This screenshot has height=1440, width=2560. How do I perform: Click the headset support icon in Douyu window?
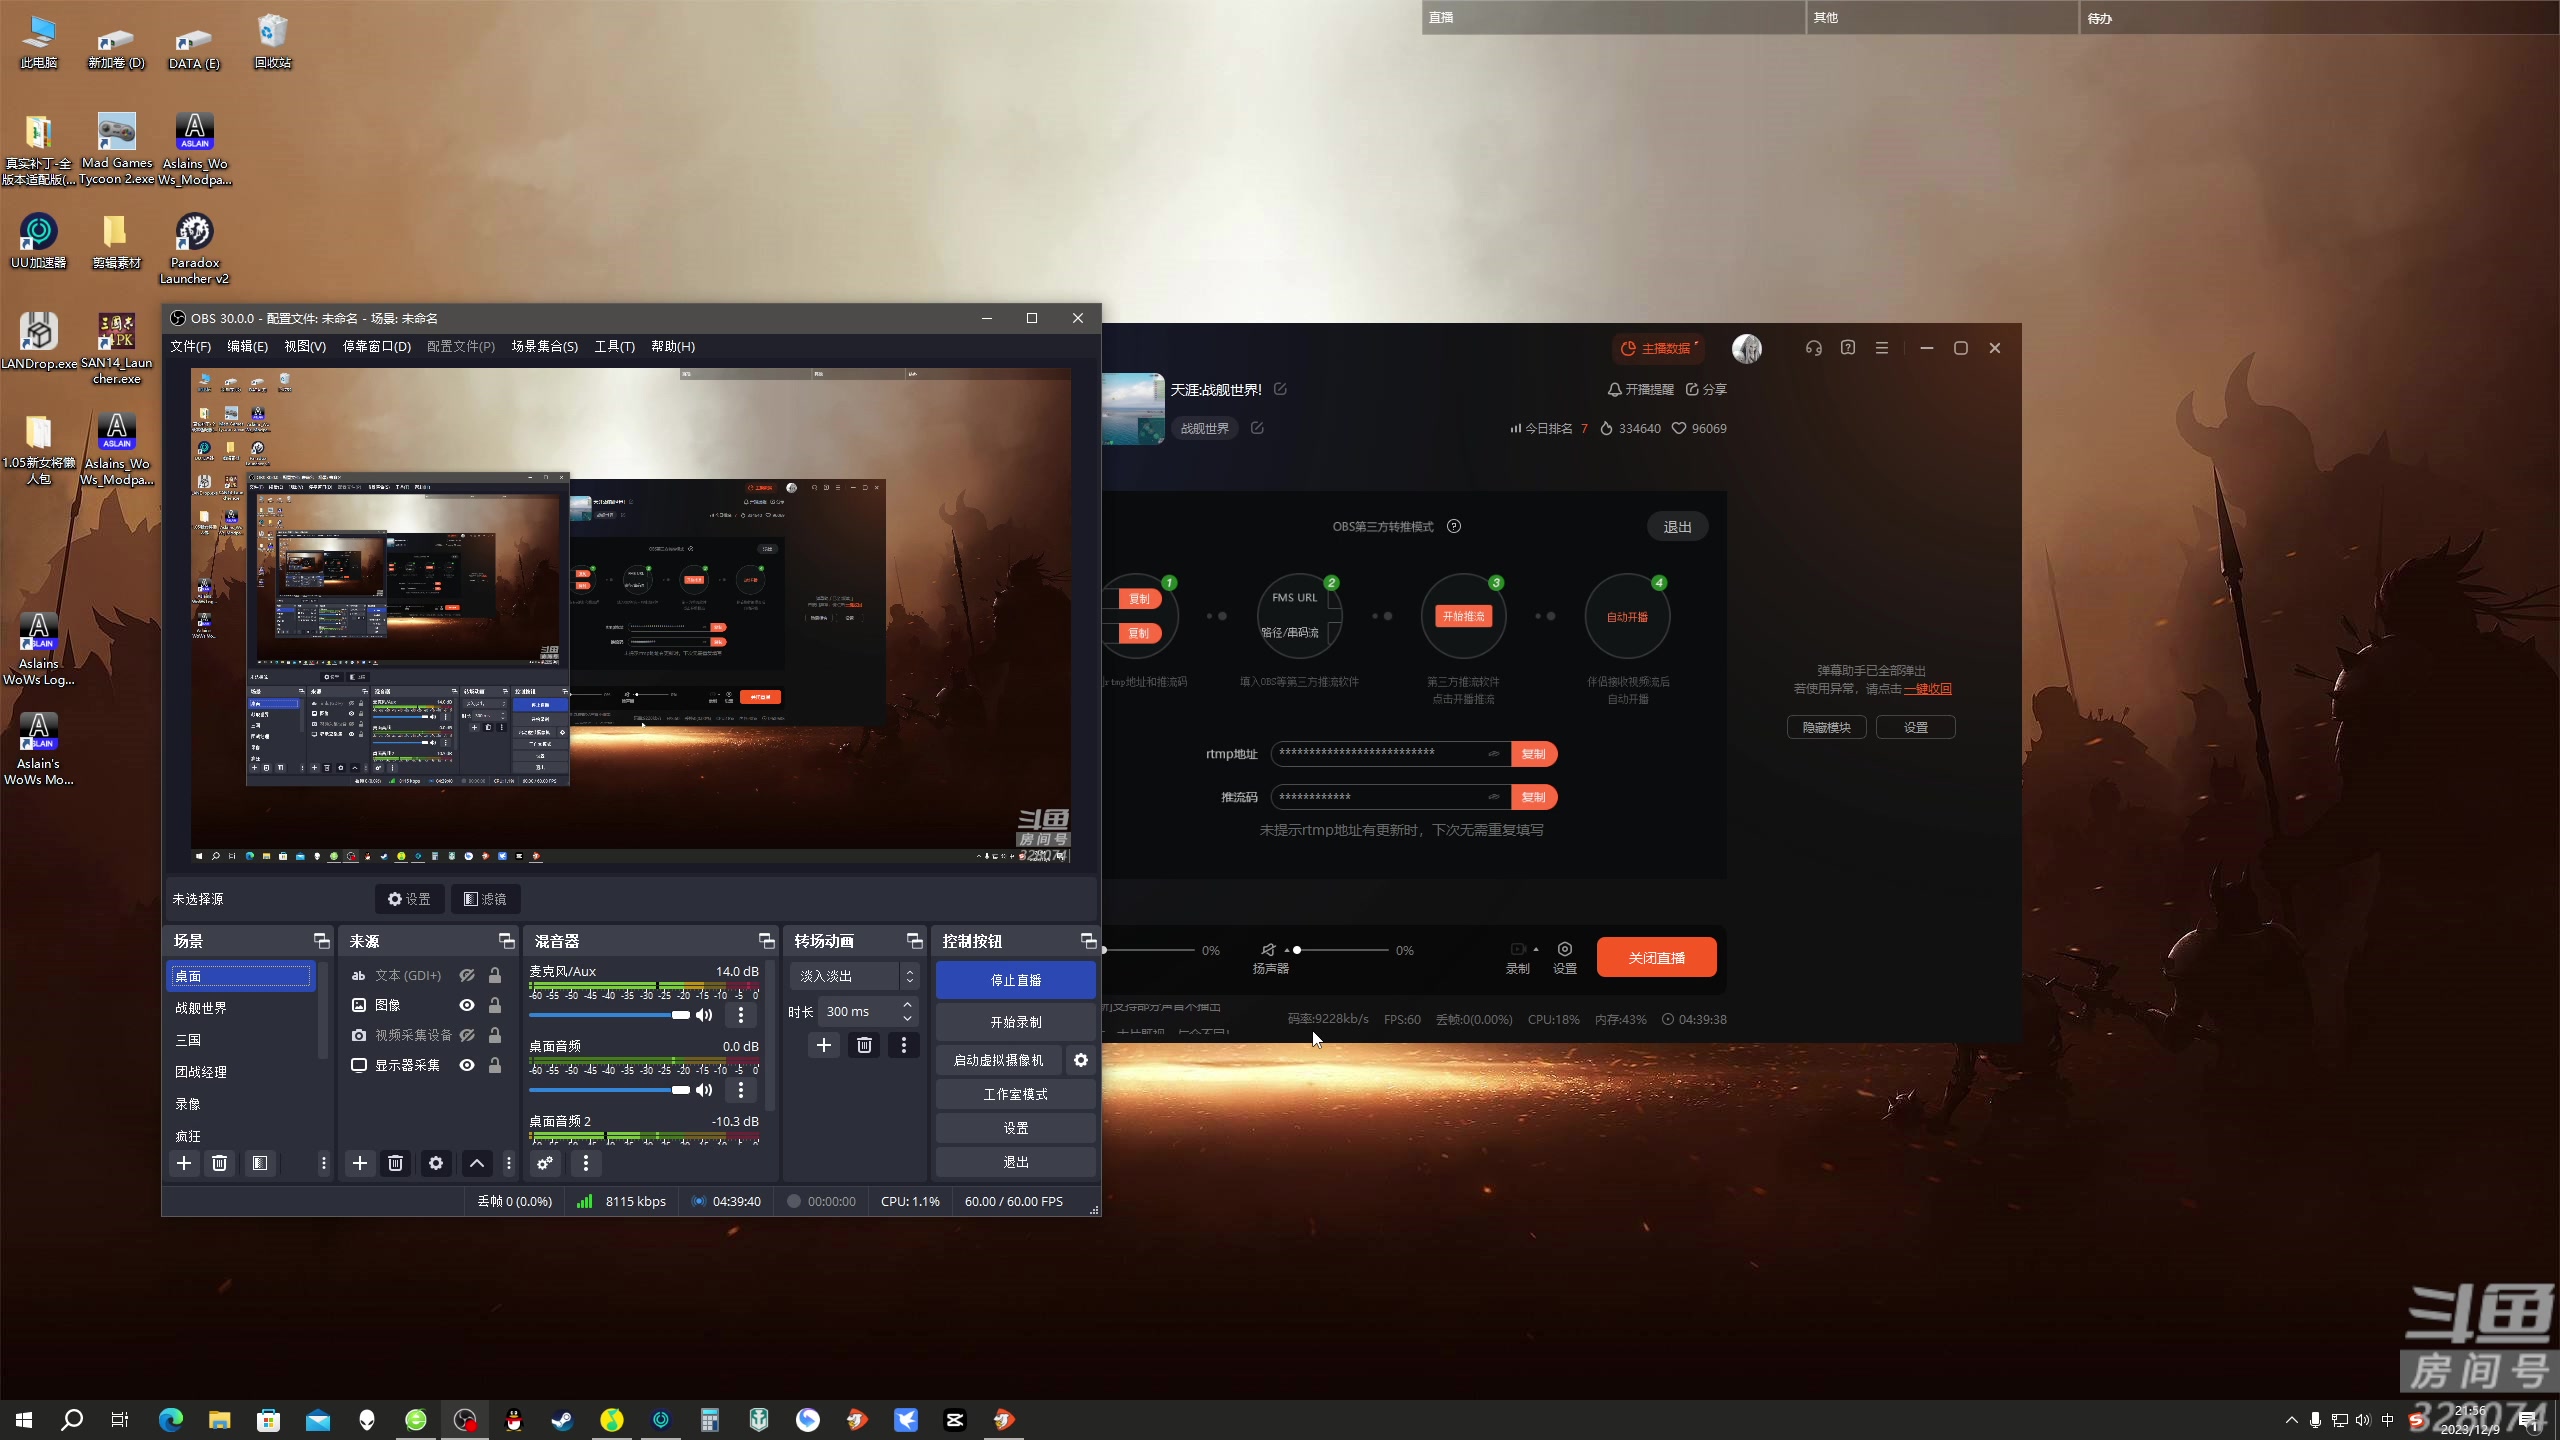1814,348
